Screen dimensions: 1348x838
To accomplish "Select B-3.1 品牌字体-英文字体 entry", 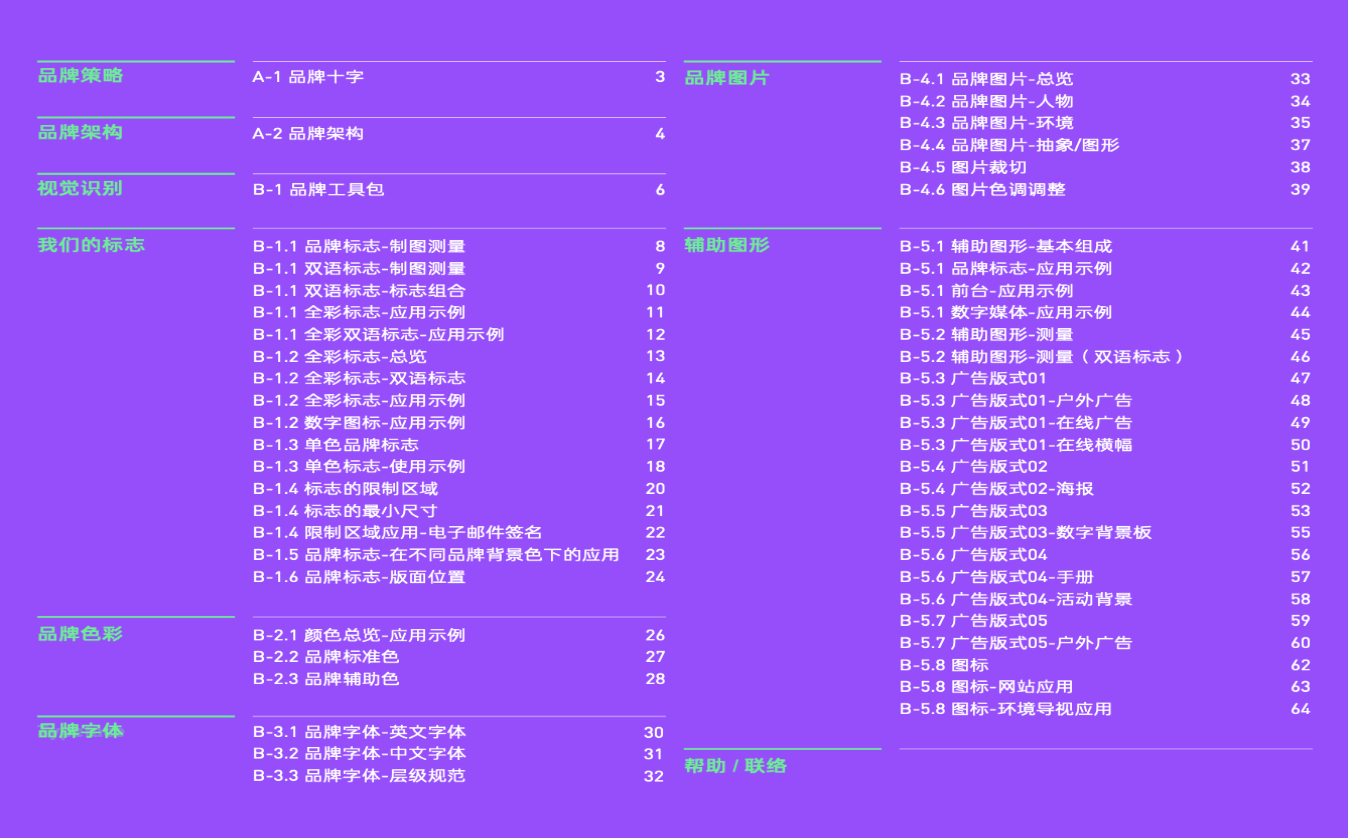I will coord(359,732).
